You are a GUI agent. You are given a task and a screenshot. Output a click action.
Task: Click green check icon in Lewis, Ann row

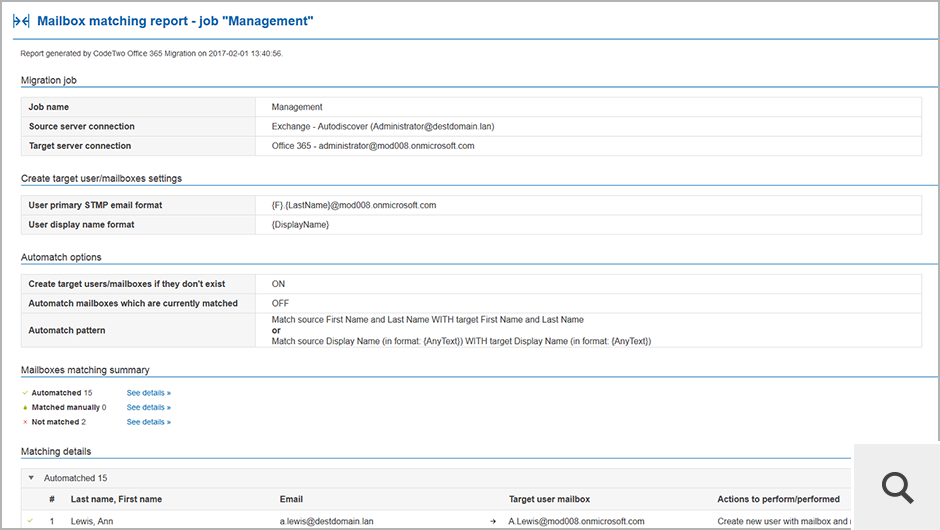pos(30,521)
